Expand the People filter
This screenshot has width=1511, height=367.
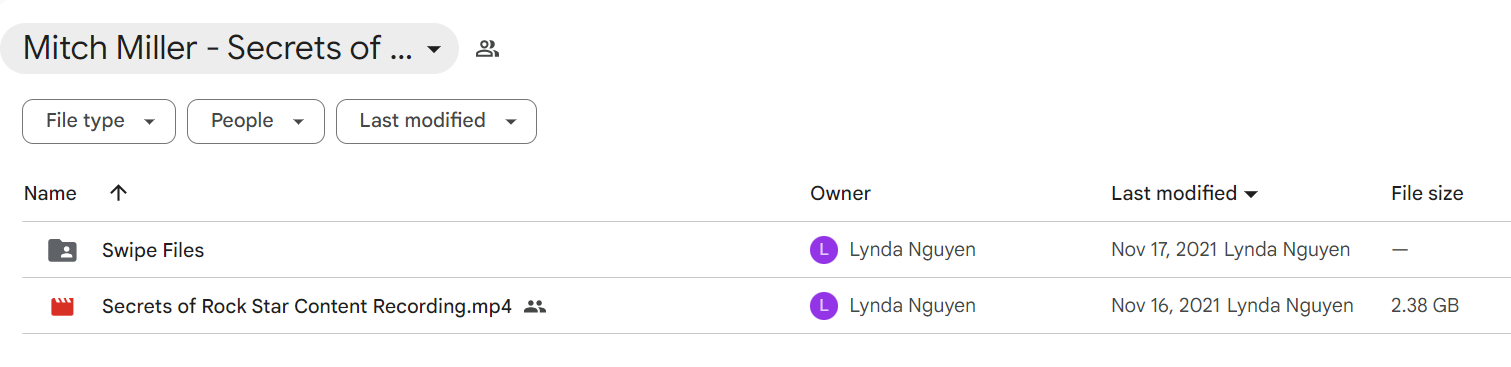coord(256,121)
